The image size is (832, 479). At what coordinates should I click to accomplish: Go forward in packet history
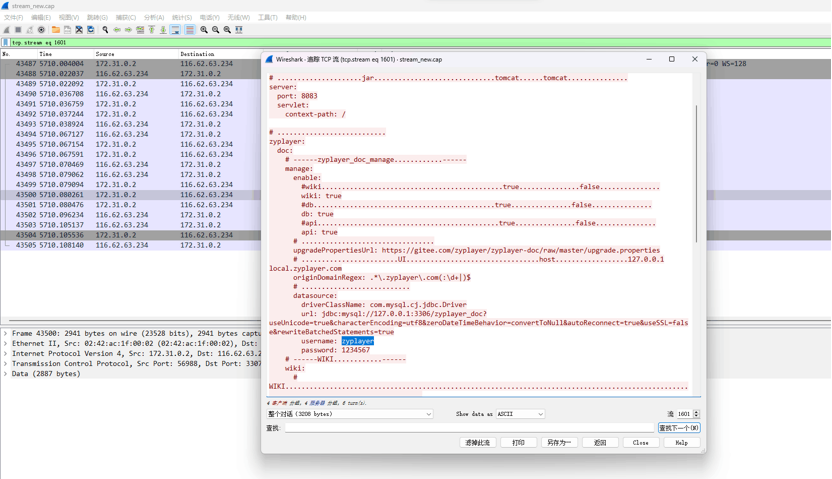(128, 30)
